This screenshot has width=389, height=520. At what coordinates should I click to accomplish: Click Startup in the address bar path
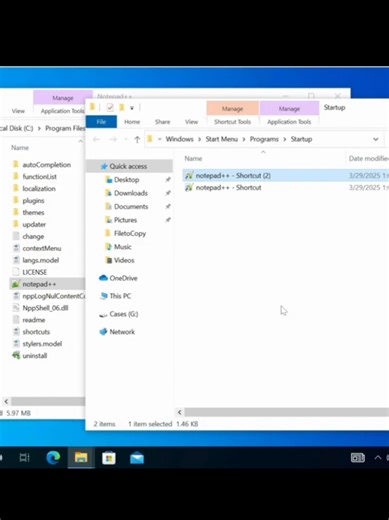[x=301, y=139]
